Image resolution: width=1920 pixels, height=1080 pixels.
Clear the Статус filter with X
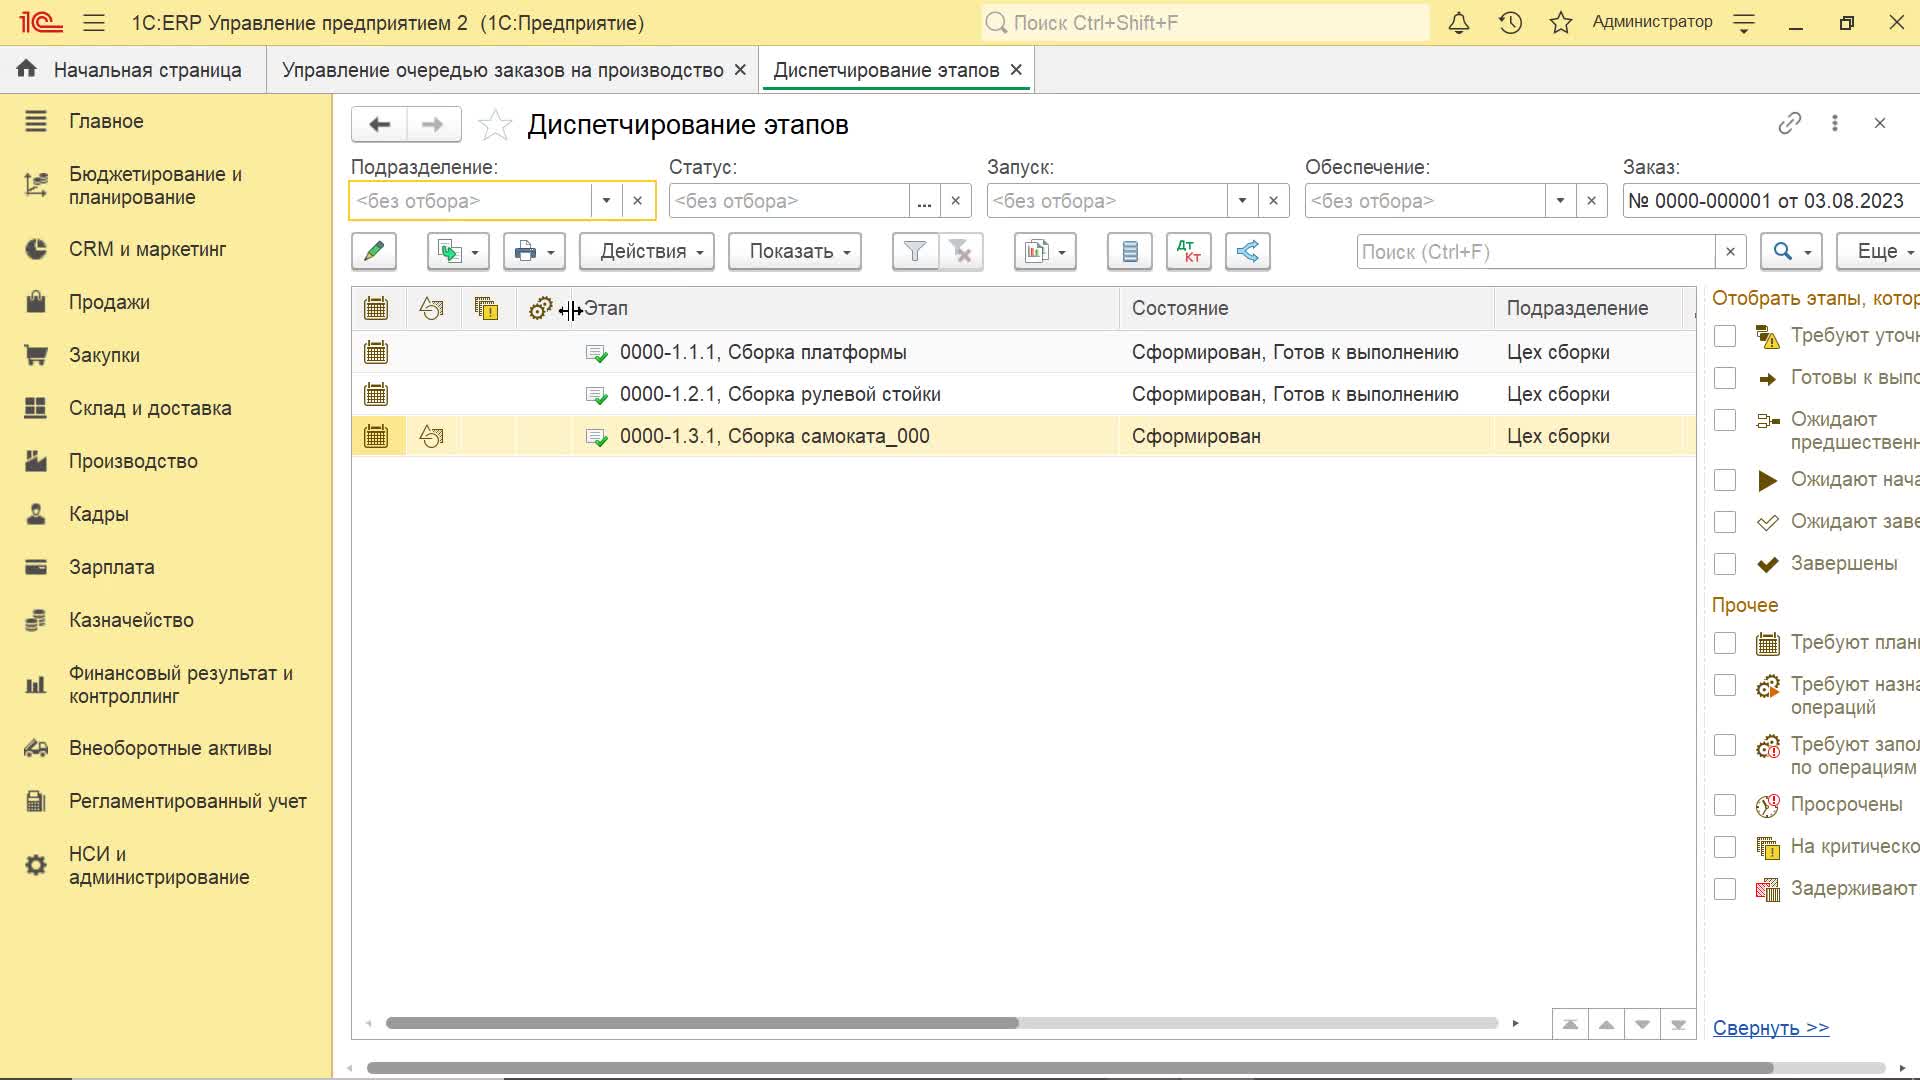(955, 201)
